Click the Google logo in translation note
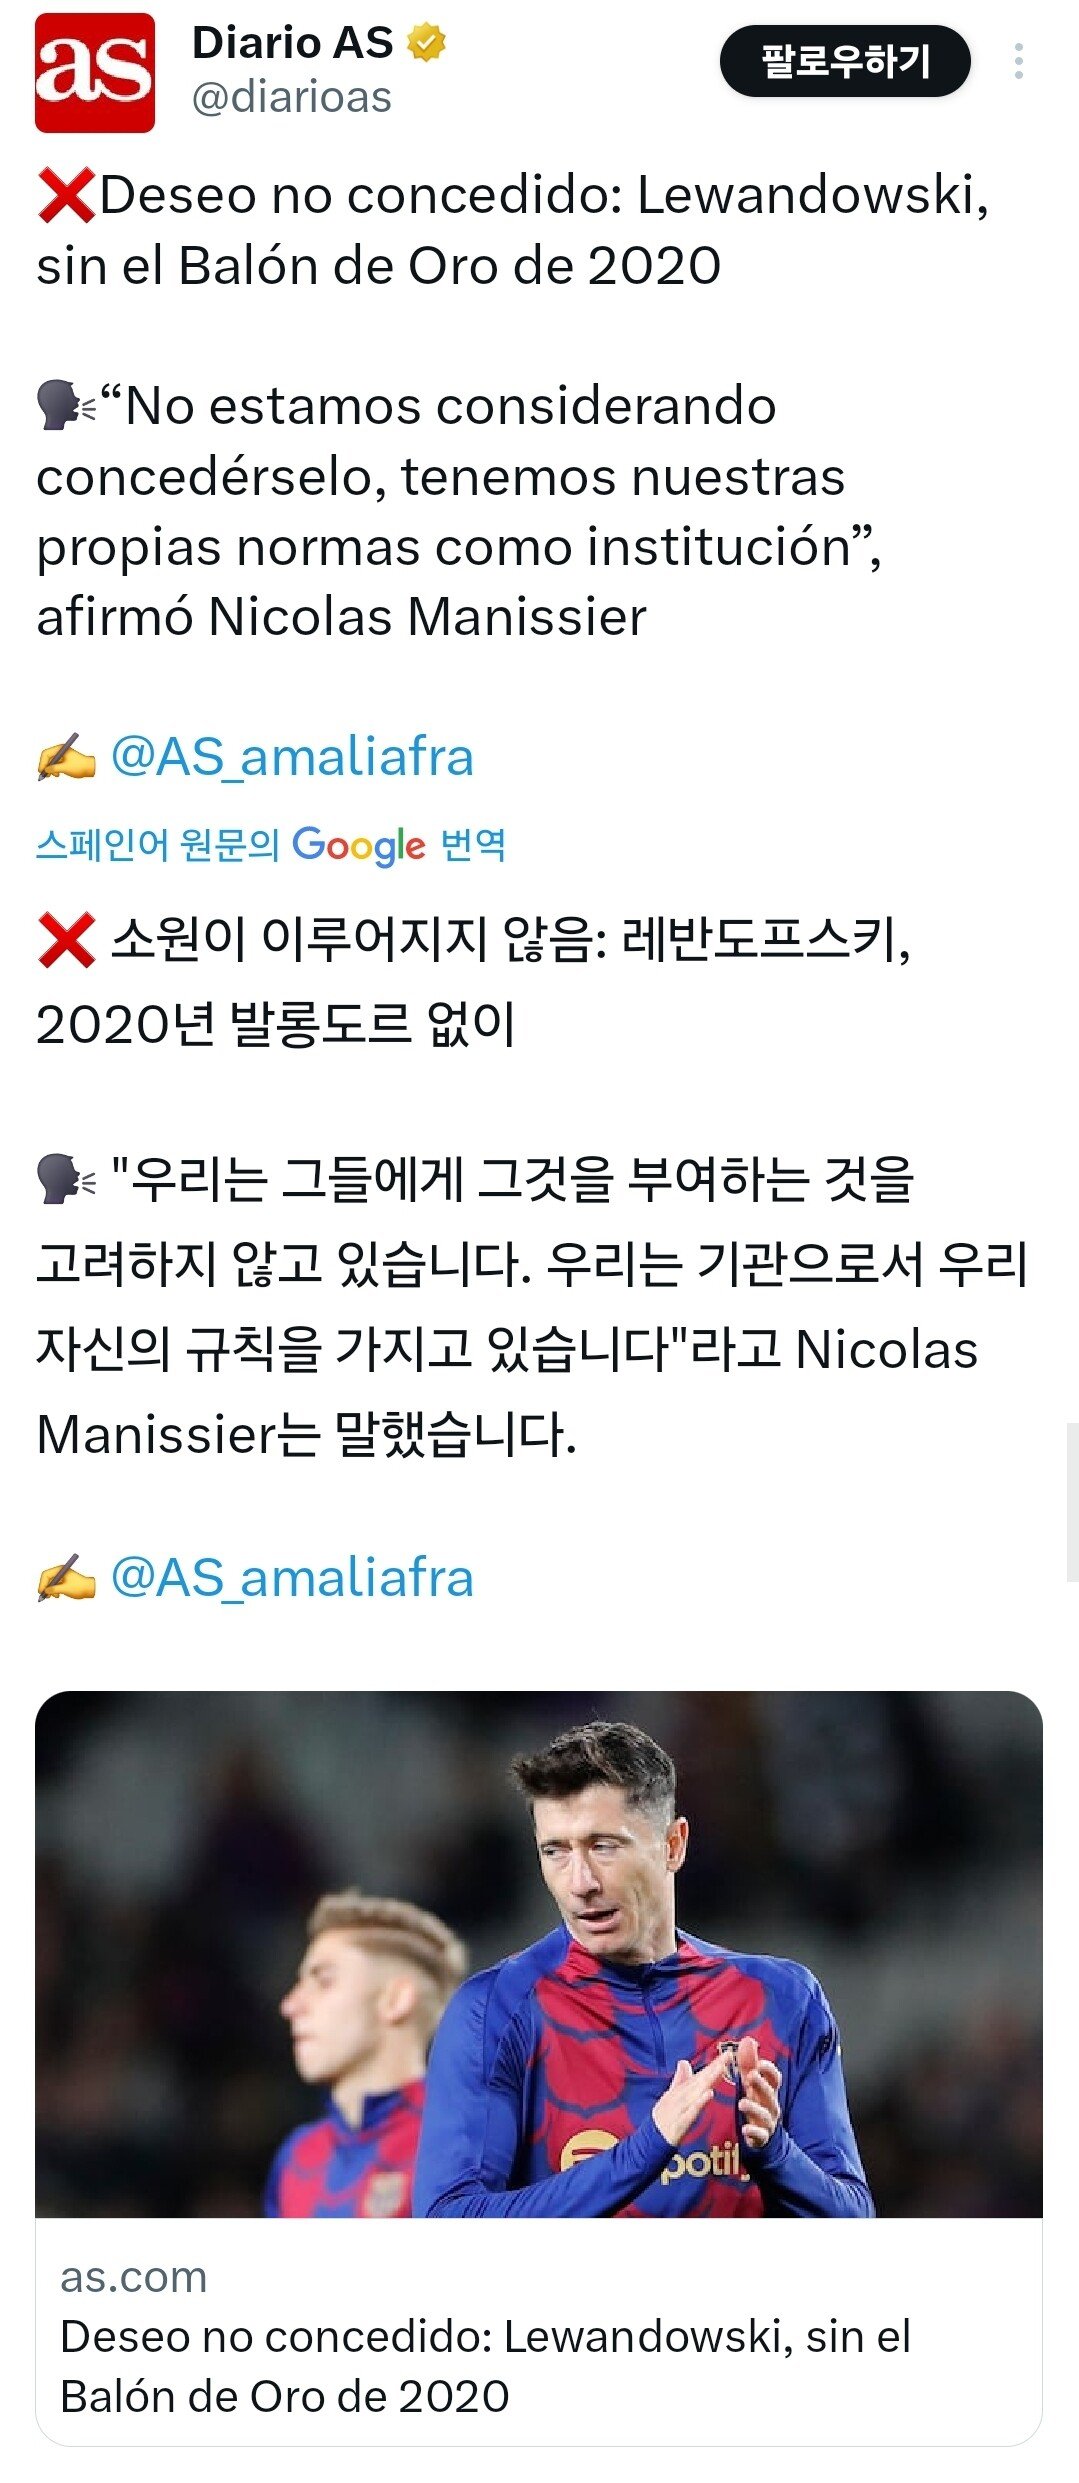Viewport: 1079px width, 2483px height. click(358, 846)
